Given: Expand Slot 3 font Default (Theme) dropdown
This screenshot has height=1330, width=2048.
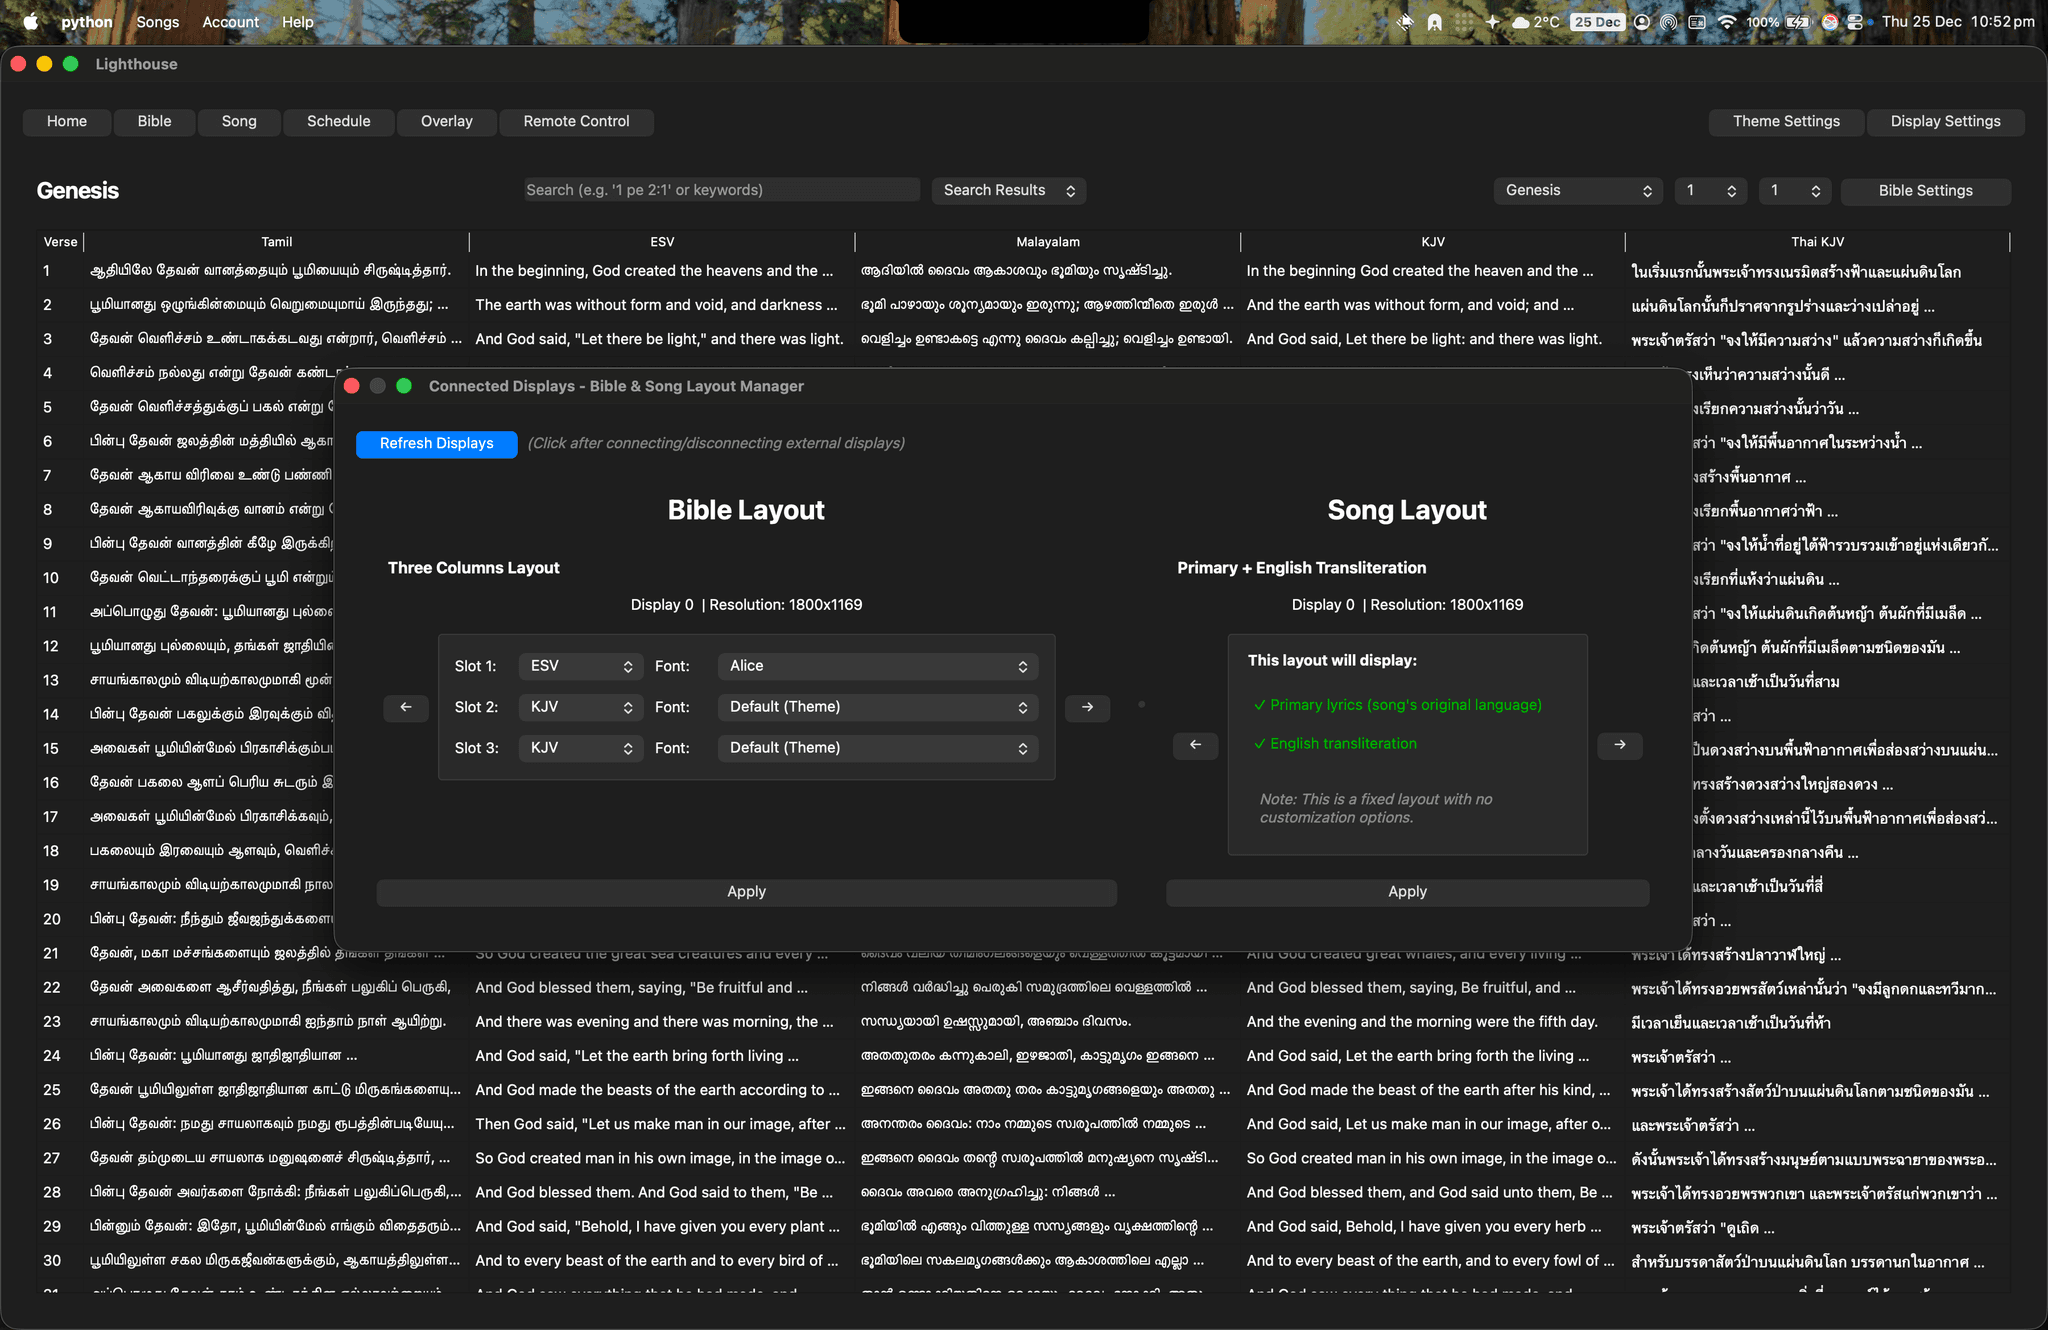Looking at the screenshot, I should point(877,748).
